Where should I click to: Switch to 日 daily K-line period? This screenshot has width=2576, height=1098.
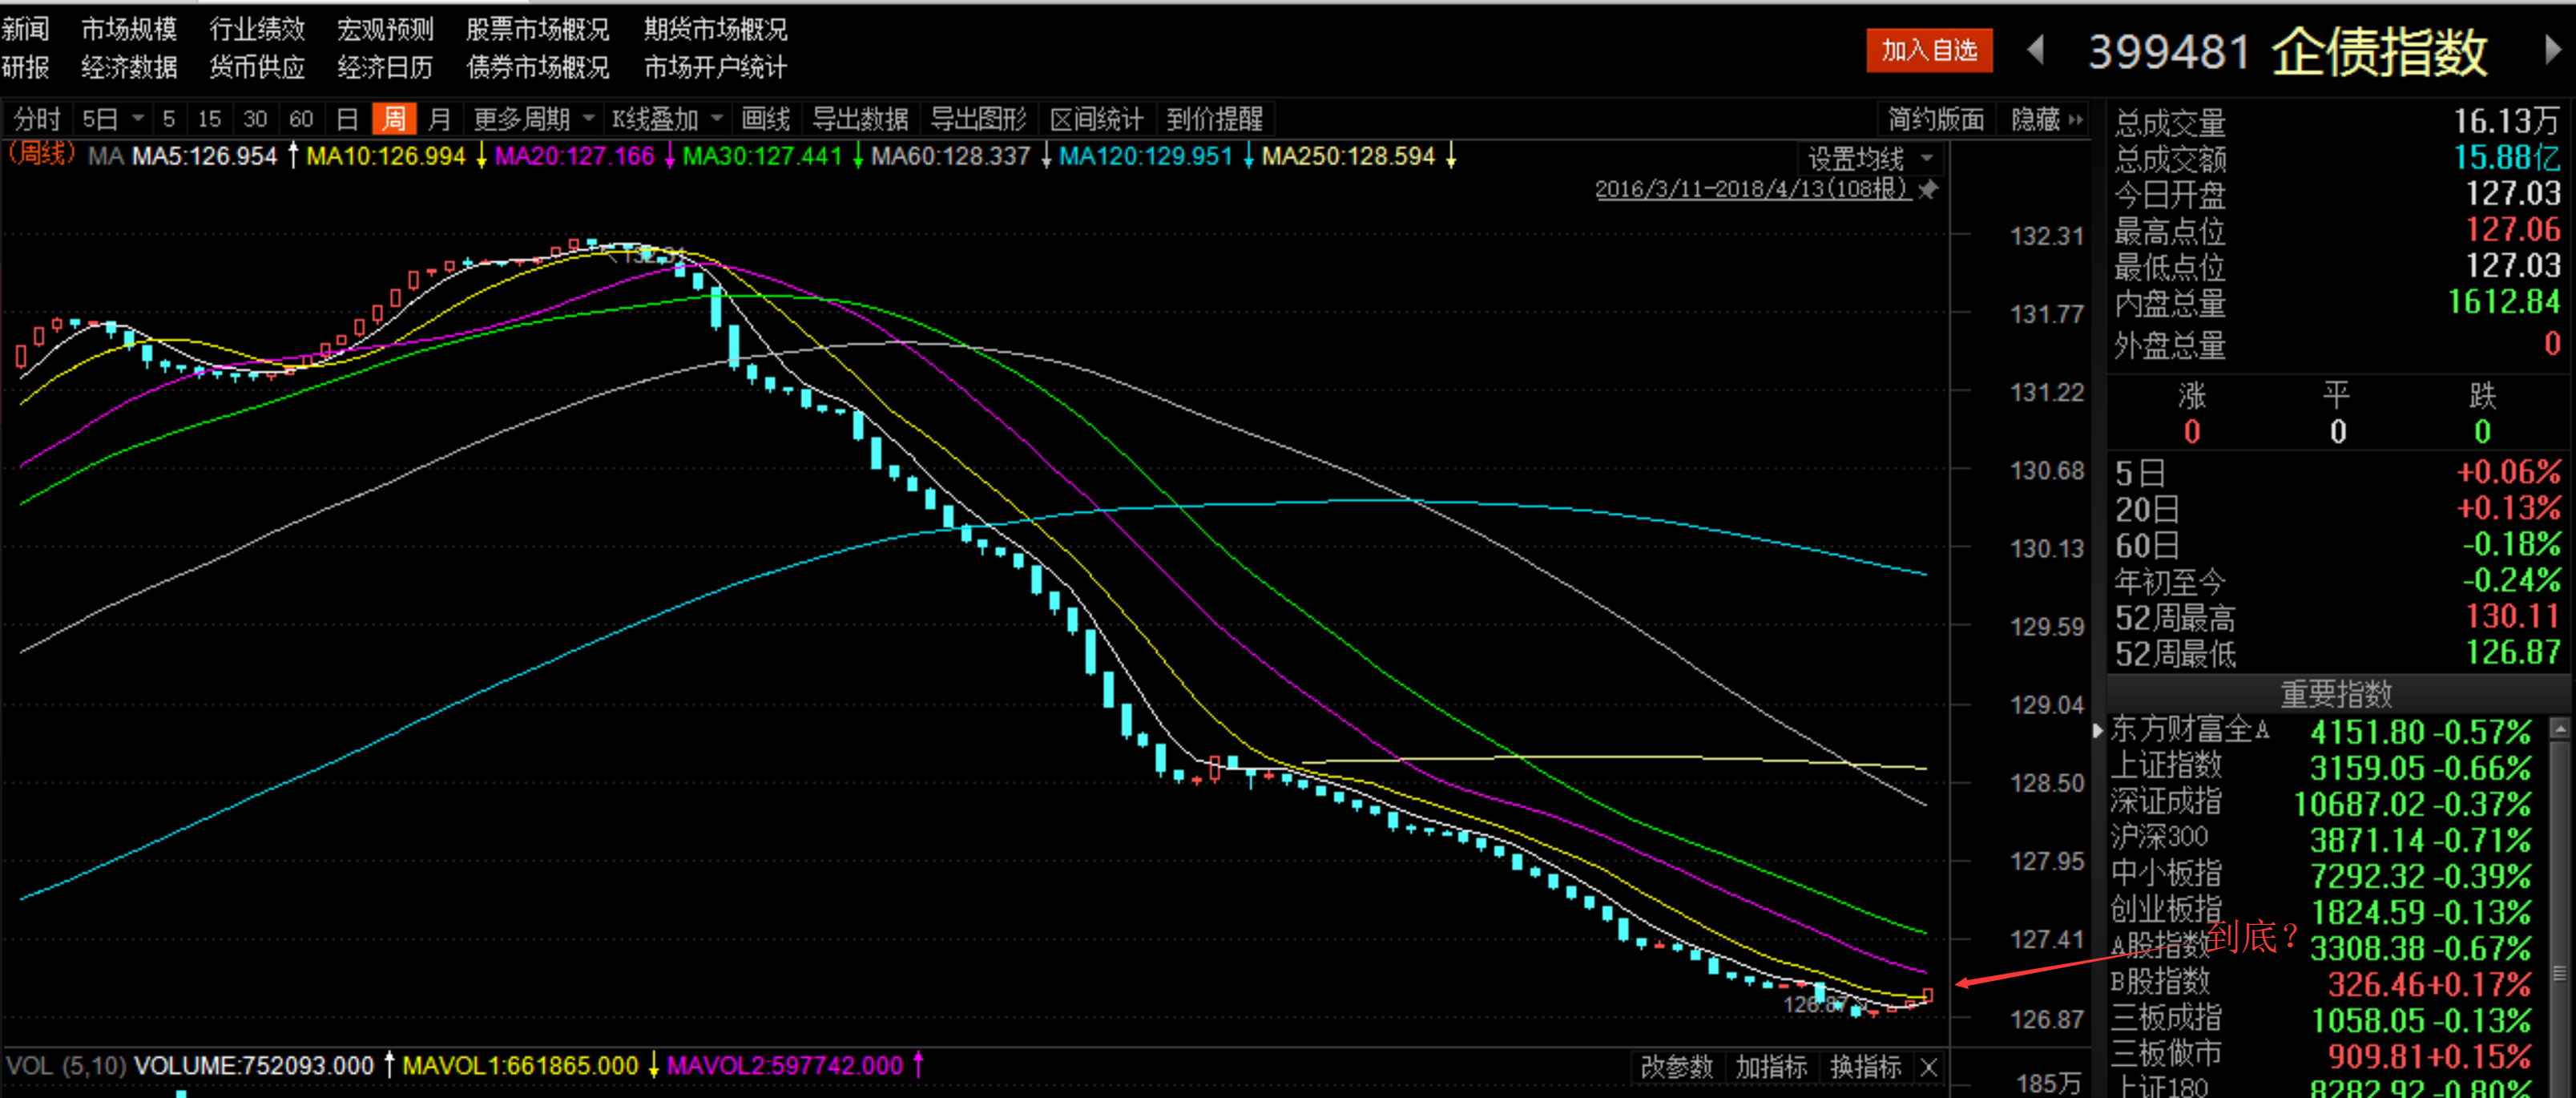(347, 120)
